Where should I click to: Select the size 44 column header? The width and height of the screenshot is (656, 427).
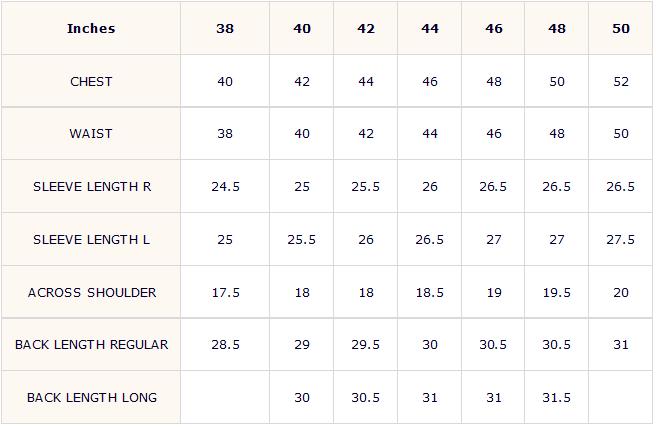point(430,28)
